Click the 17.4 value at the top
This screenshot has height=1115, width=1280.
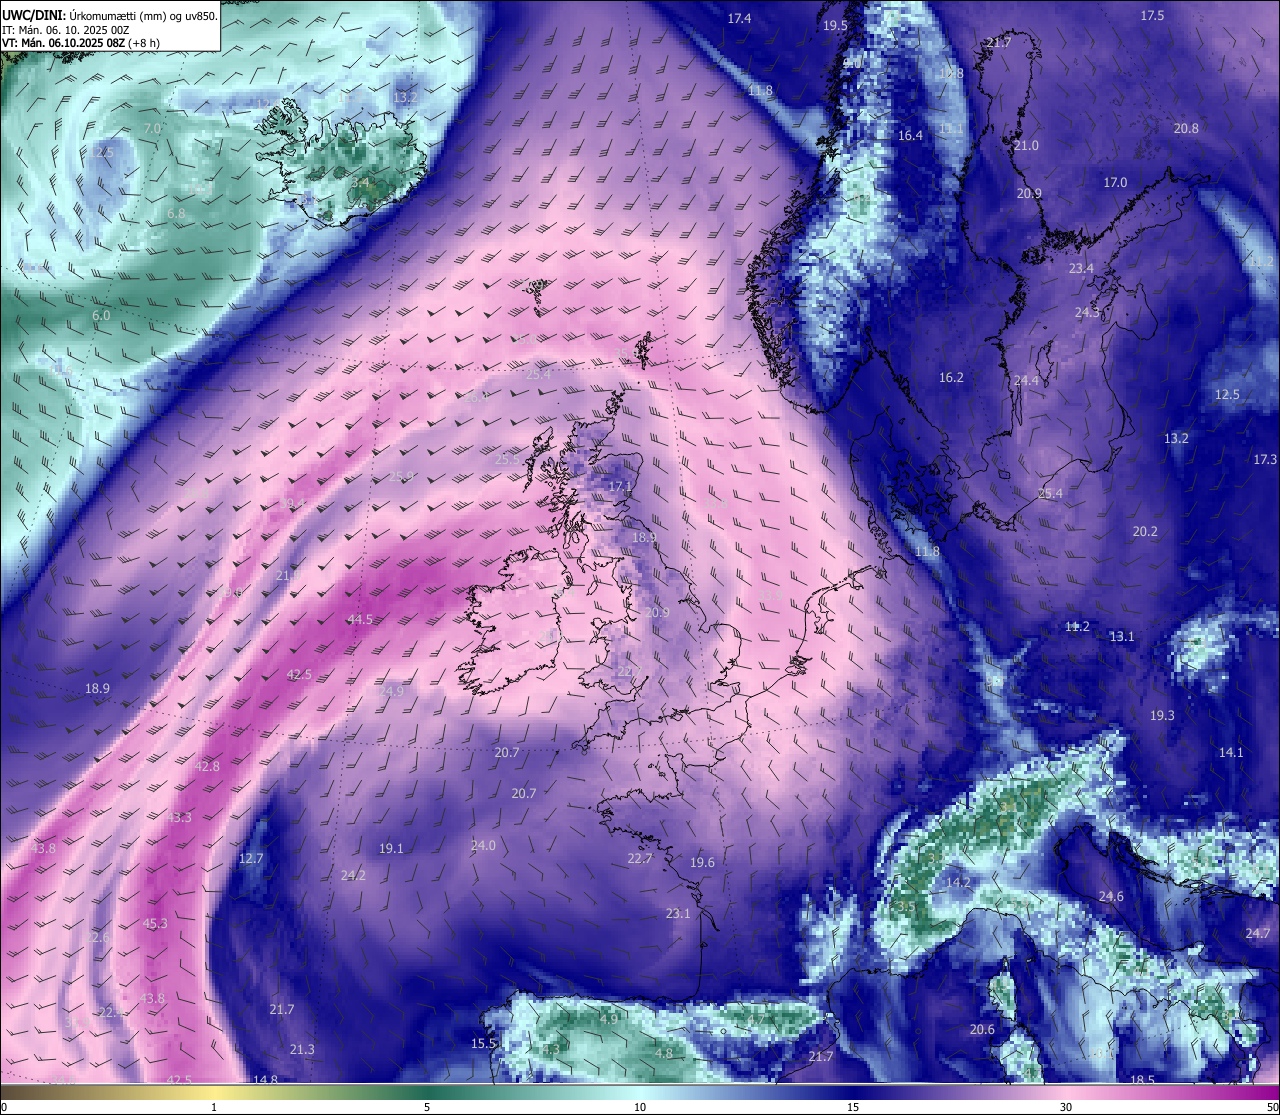pyautogui.click(x=739, y=18)
